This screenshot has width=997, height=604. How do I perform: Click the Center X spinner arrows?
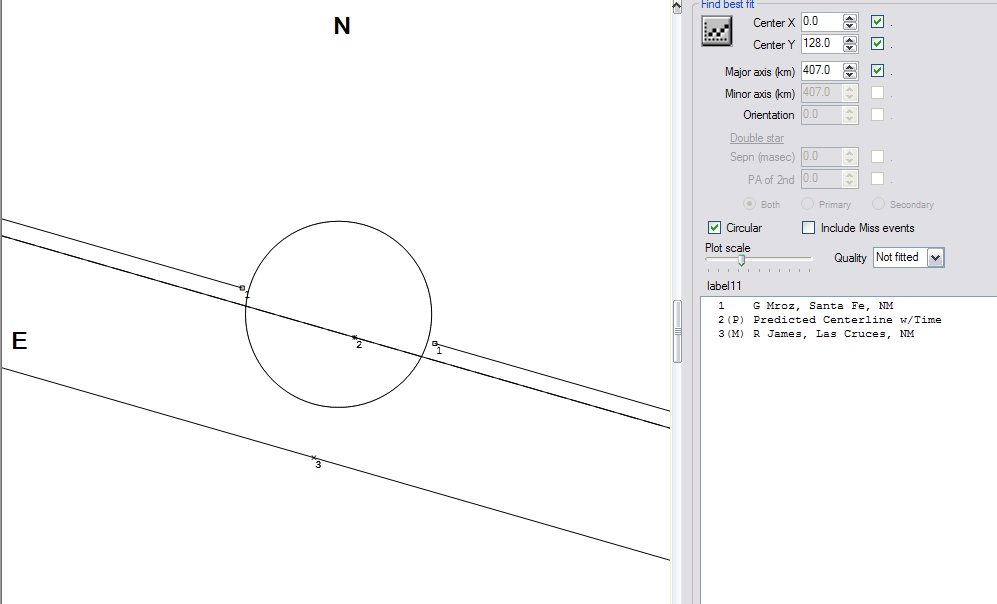(850, 22)
